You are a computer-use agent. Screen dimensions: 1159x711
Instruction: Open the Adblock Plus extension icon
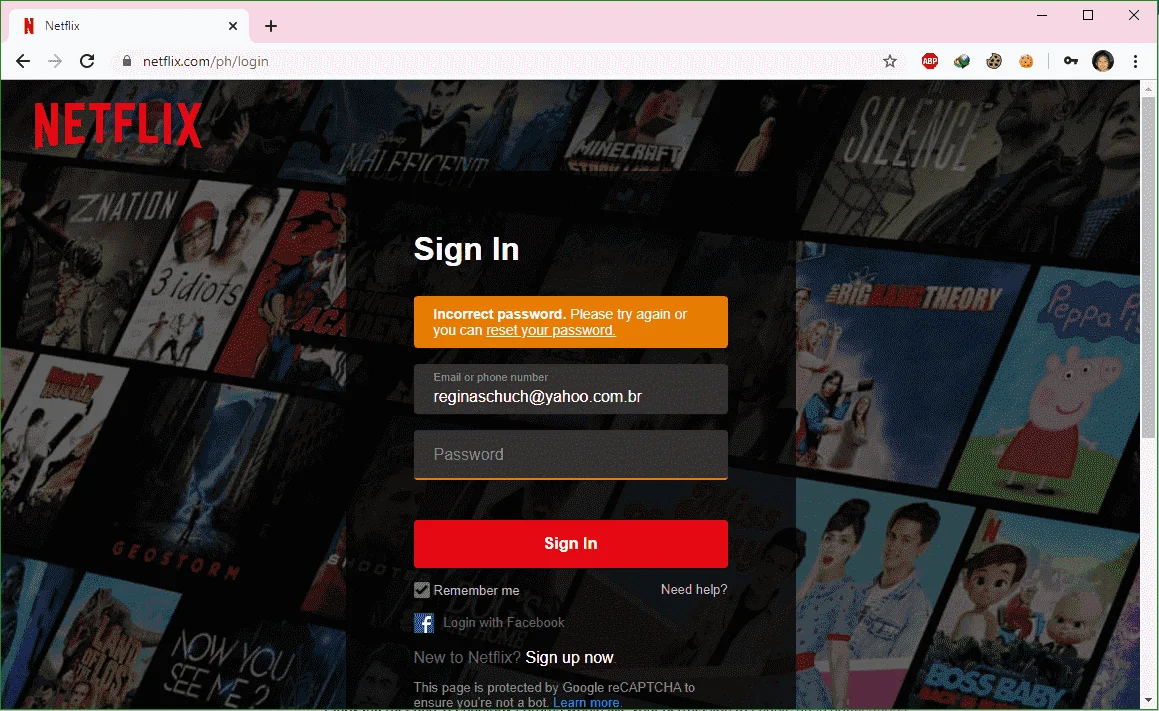(x=930, y=61)
